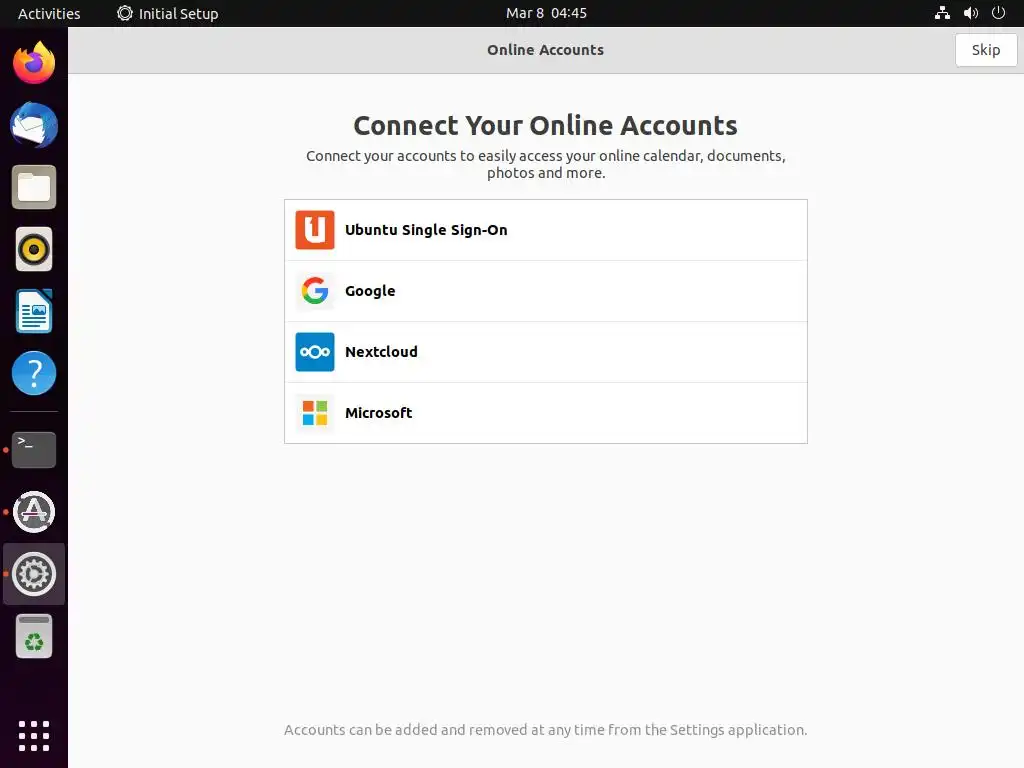Open Activities overview
The image size is (1024, 768).
pyautogui.click(x=49, y=13)
